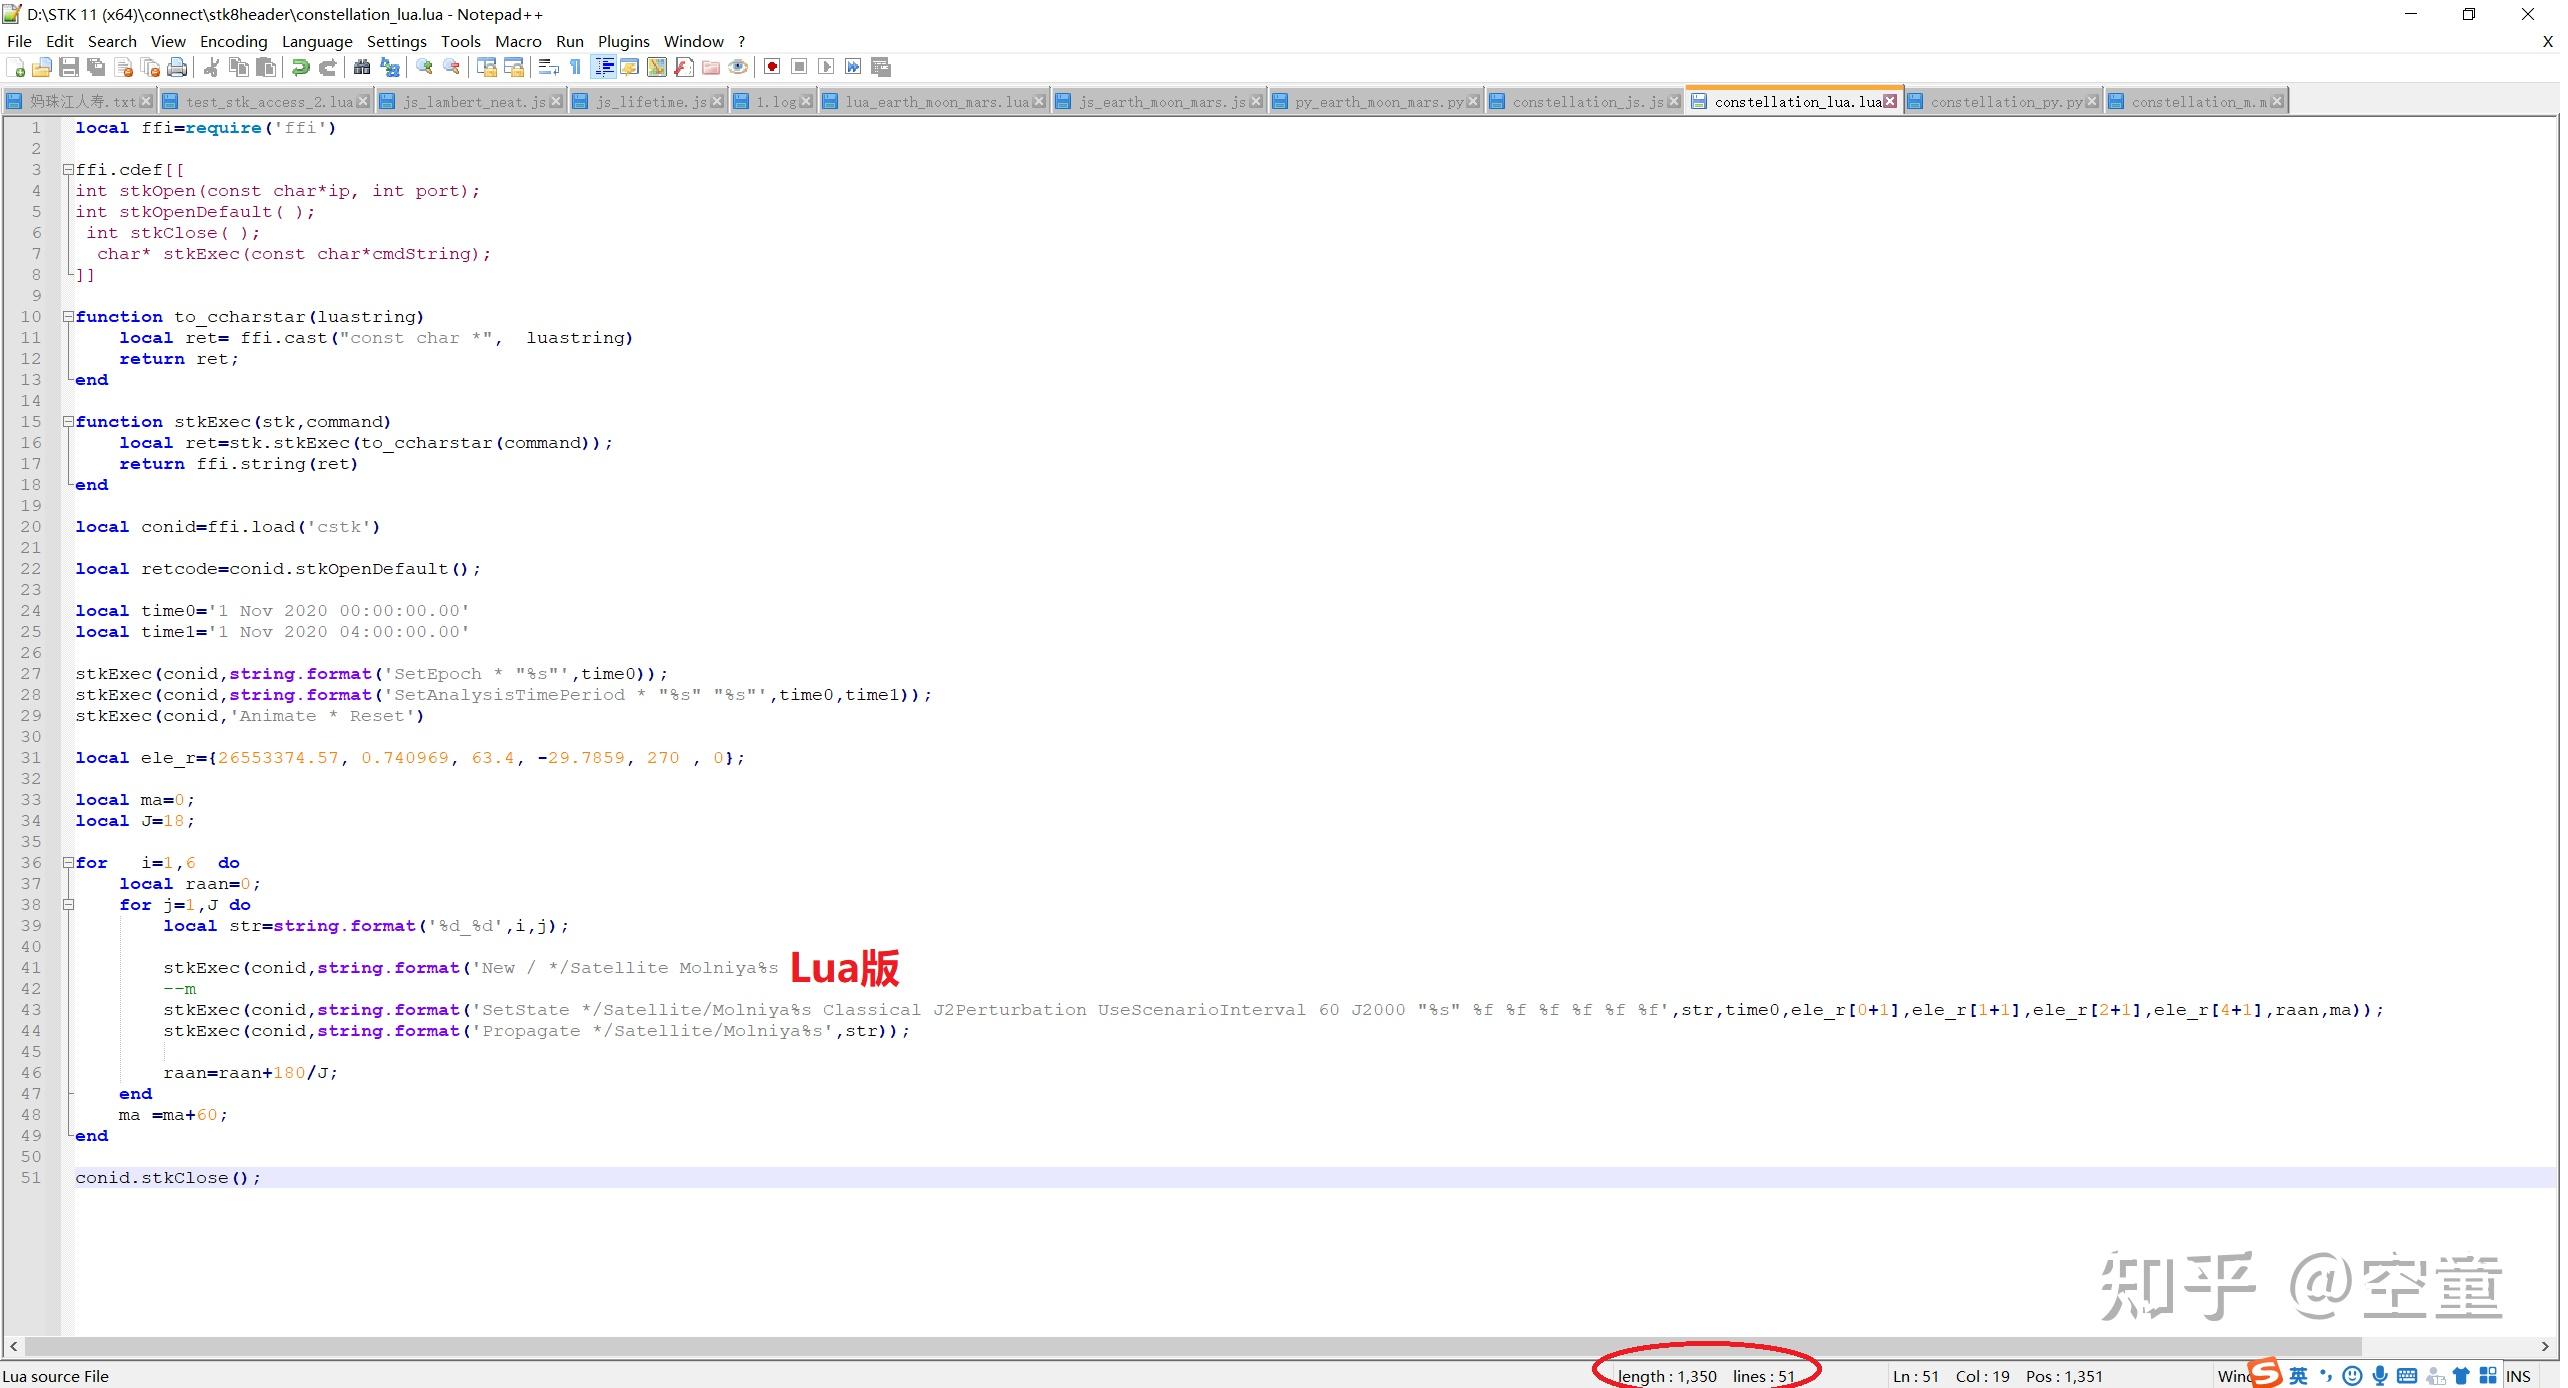Click the Save All toolbar icon
This screenshot has width=2568, height=1388.
click(98, 67)
